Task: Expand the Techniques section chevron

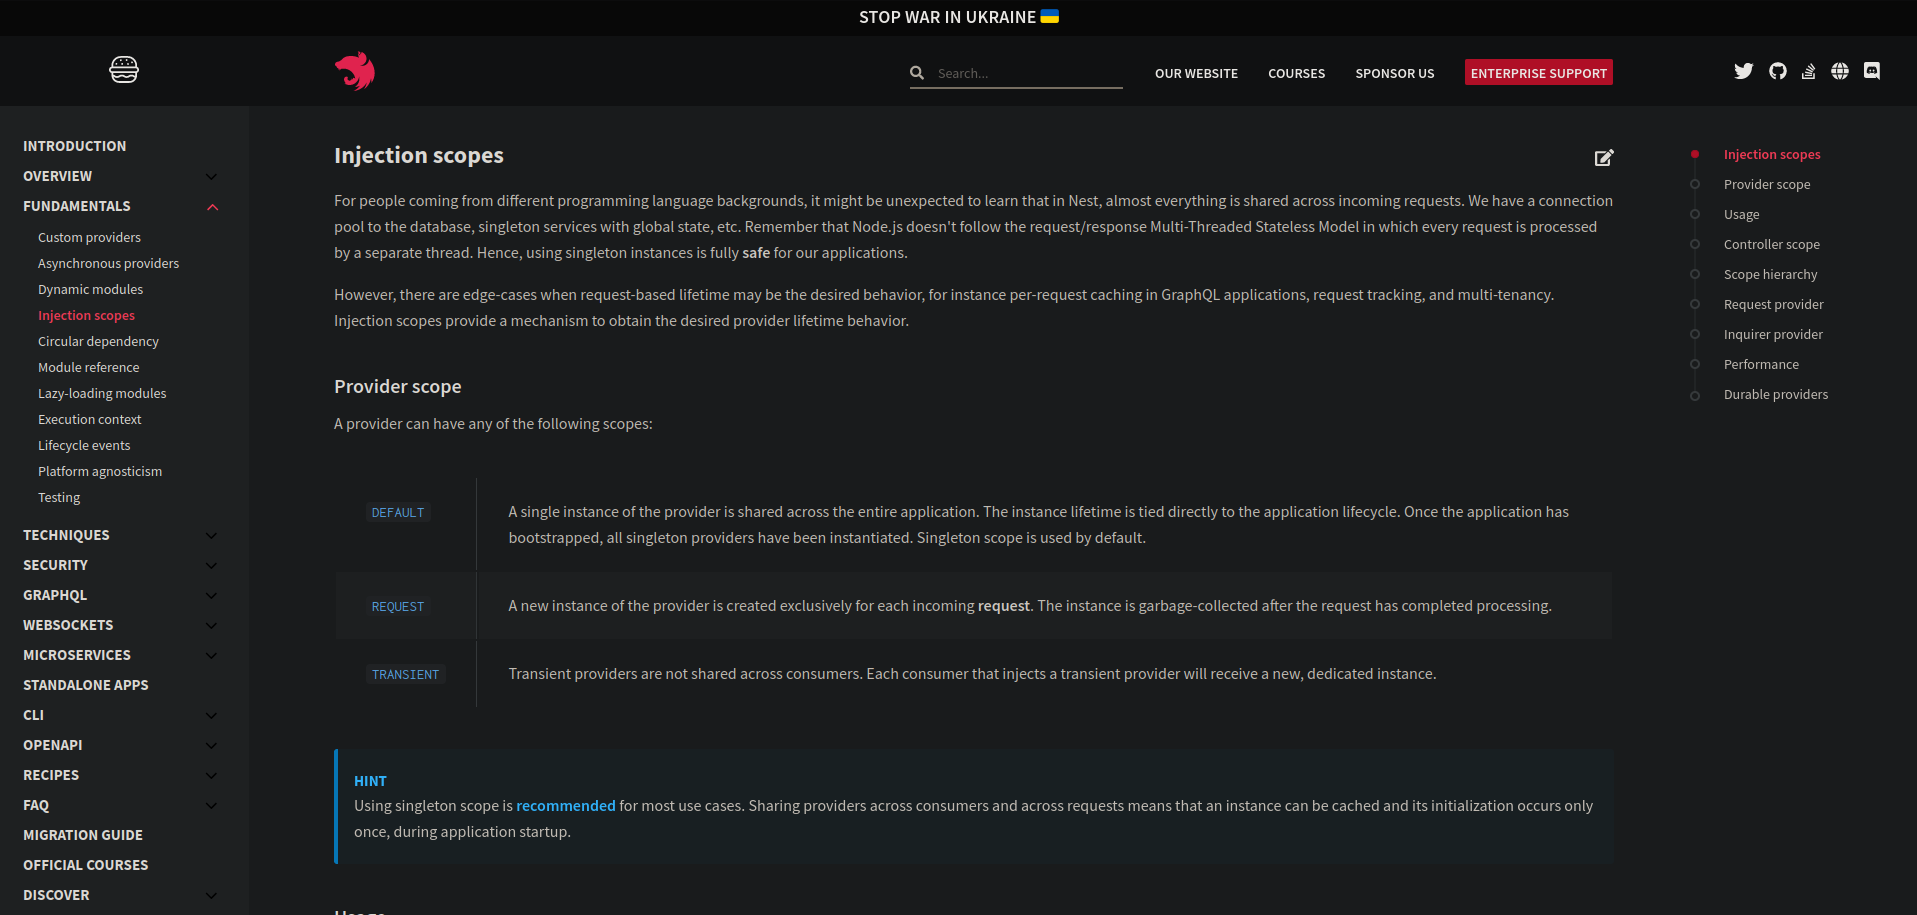Action: click(x=211, y=536)
